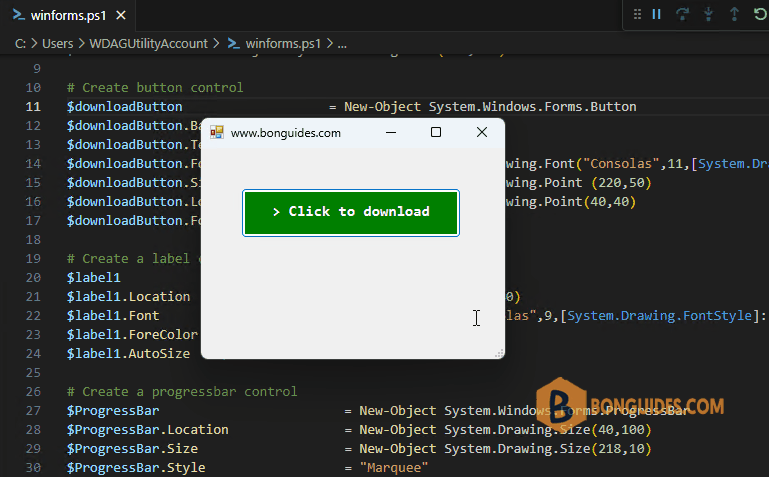
Task: Close the www.bonguides.com form window
Action: [482, 132]
